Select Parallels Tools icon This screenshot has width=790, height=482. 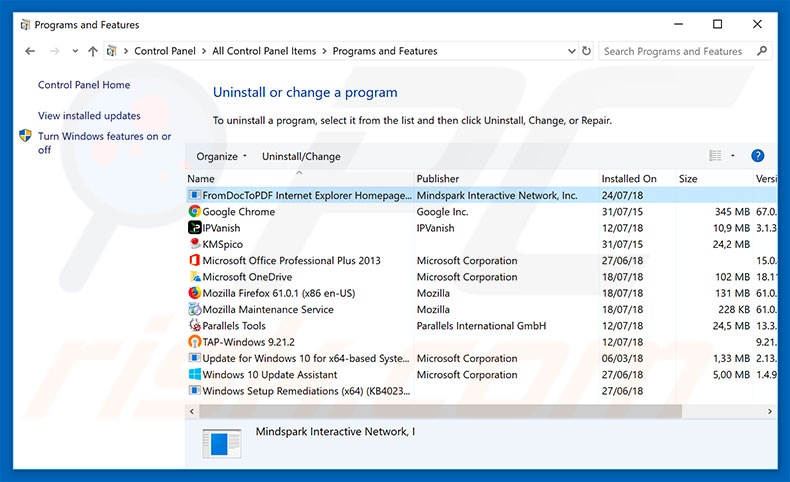tap(194, 325)
